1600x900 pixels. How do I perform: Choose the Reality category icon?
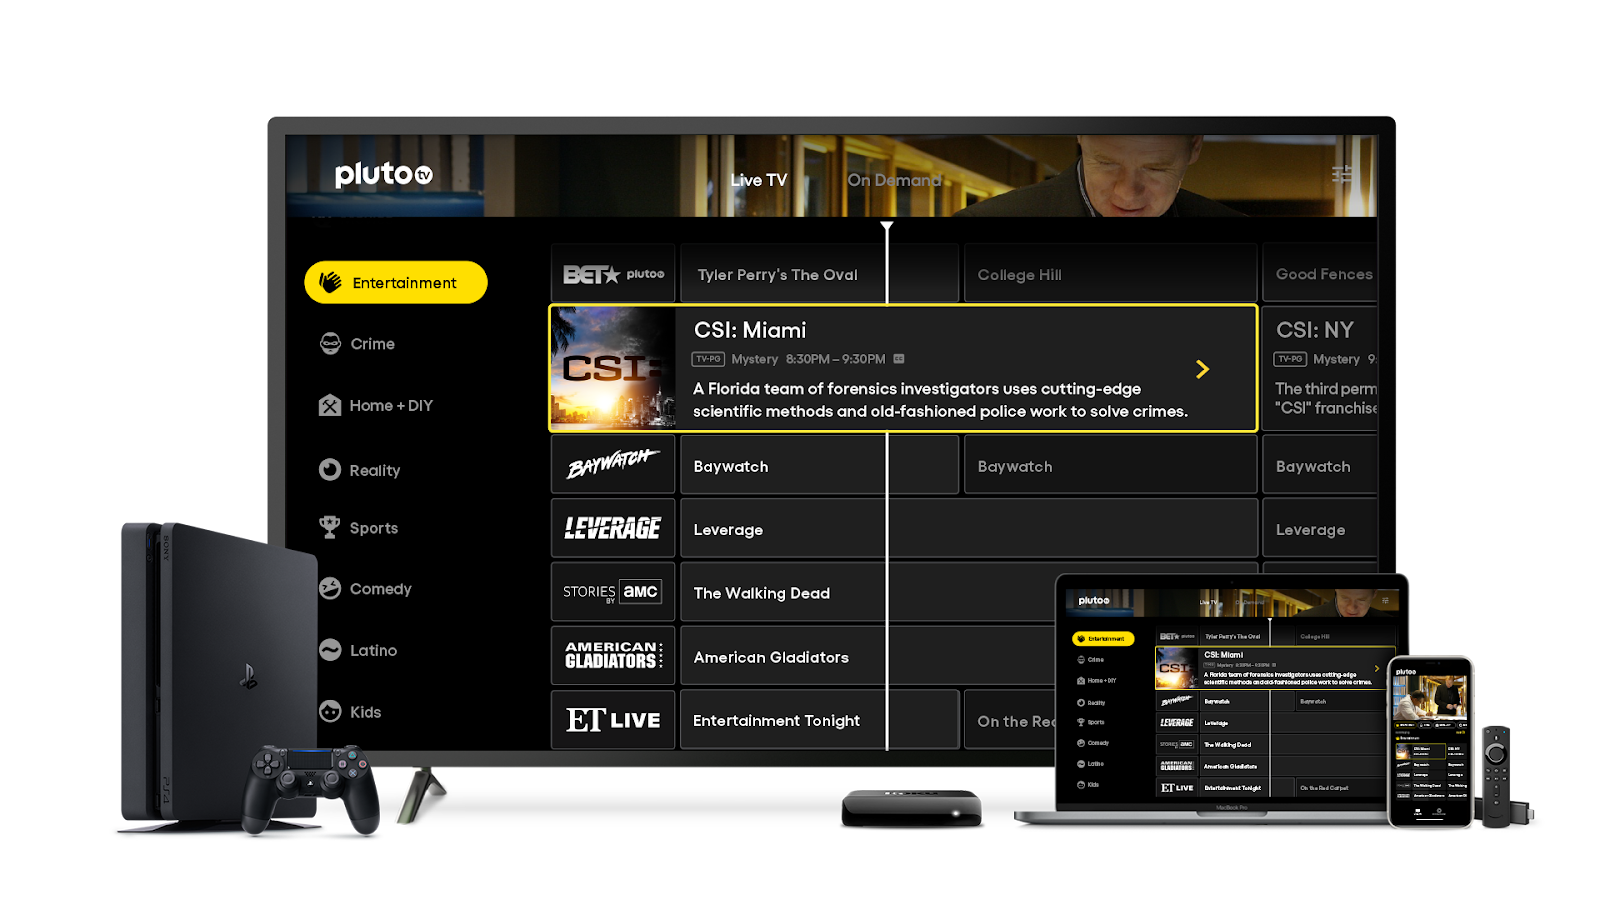coord(330,470)
